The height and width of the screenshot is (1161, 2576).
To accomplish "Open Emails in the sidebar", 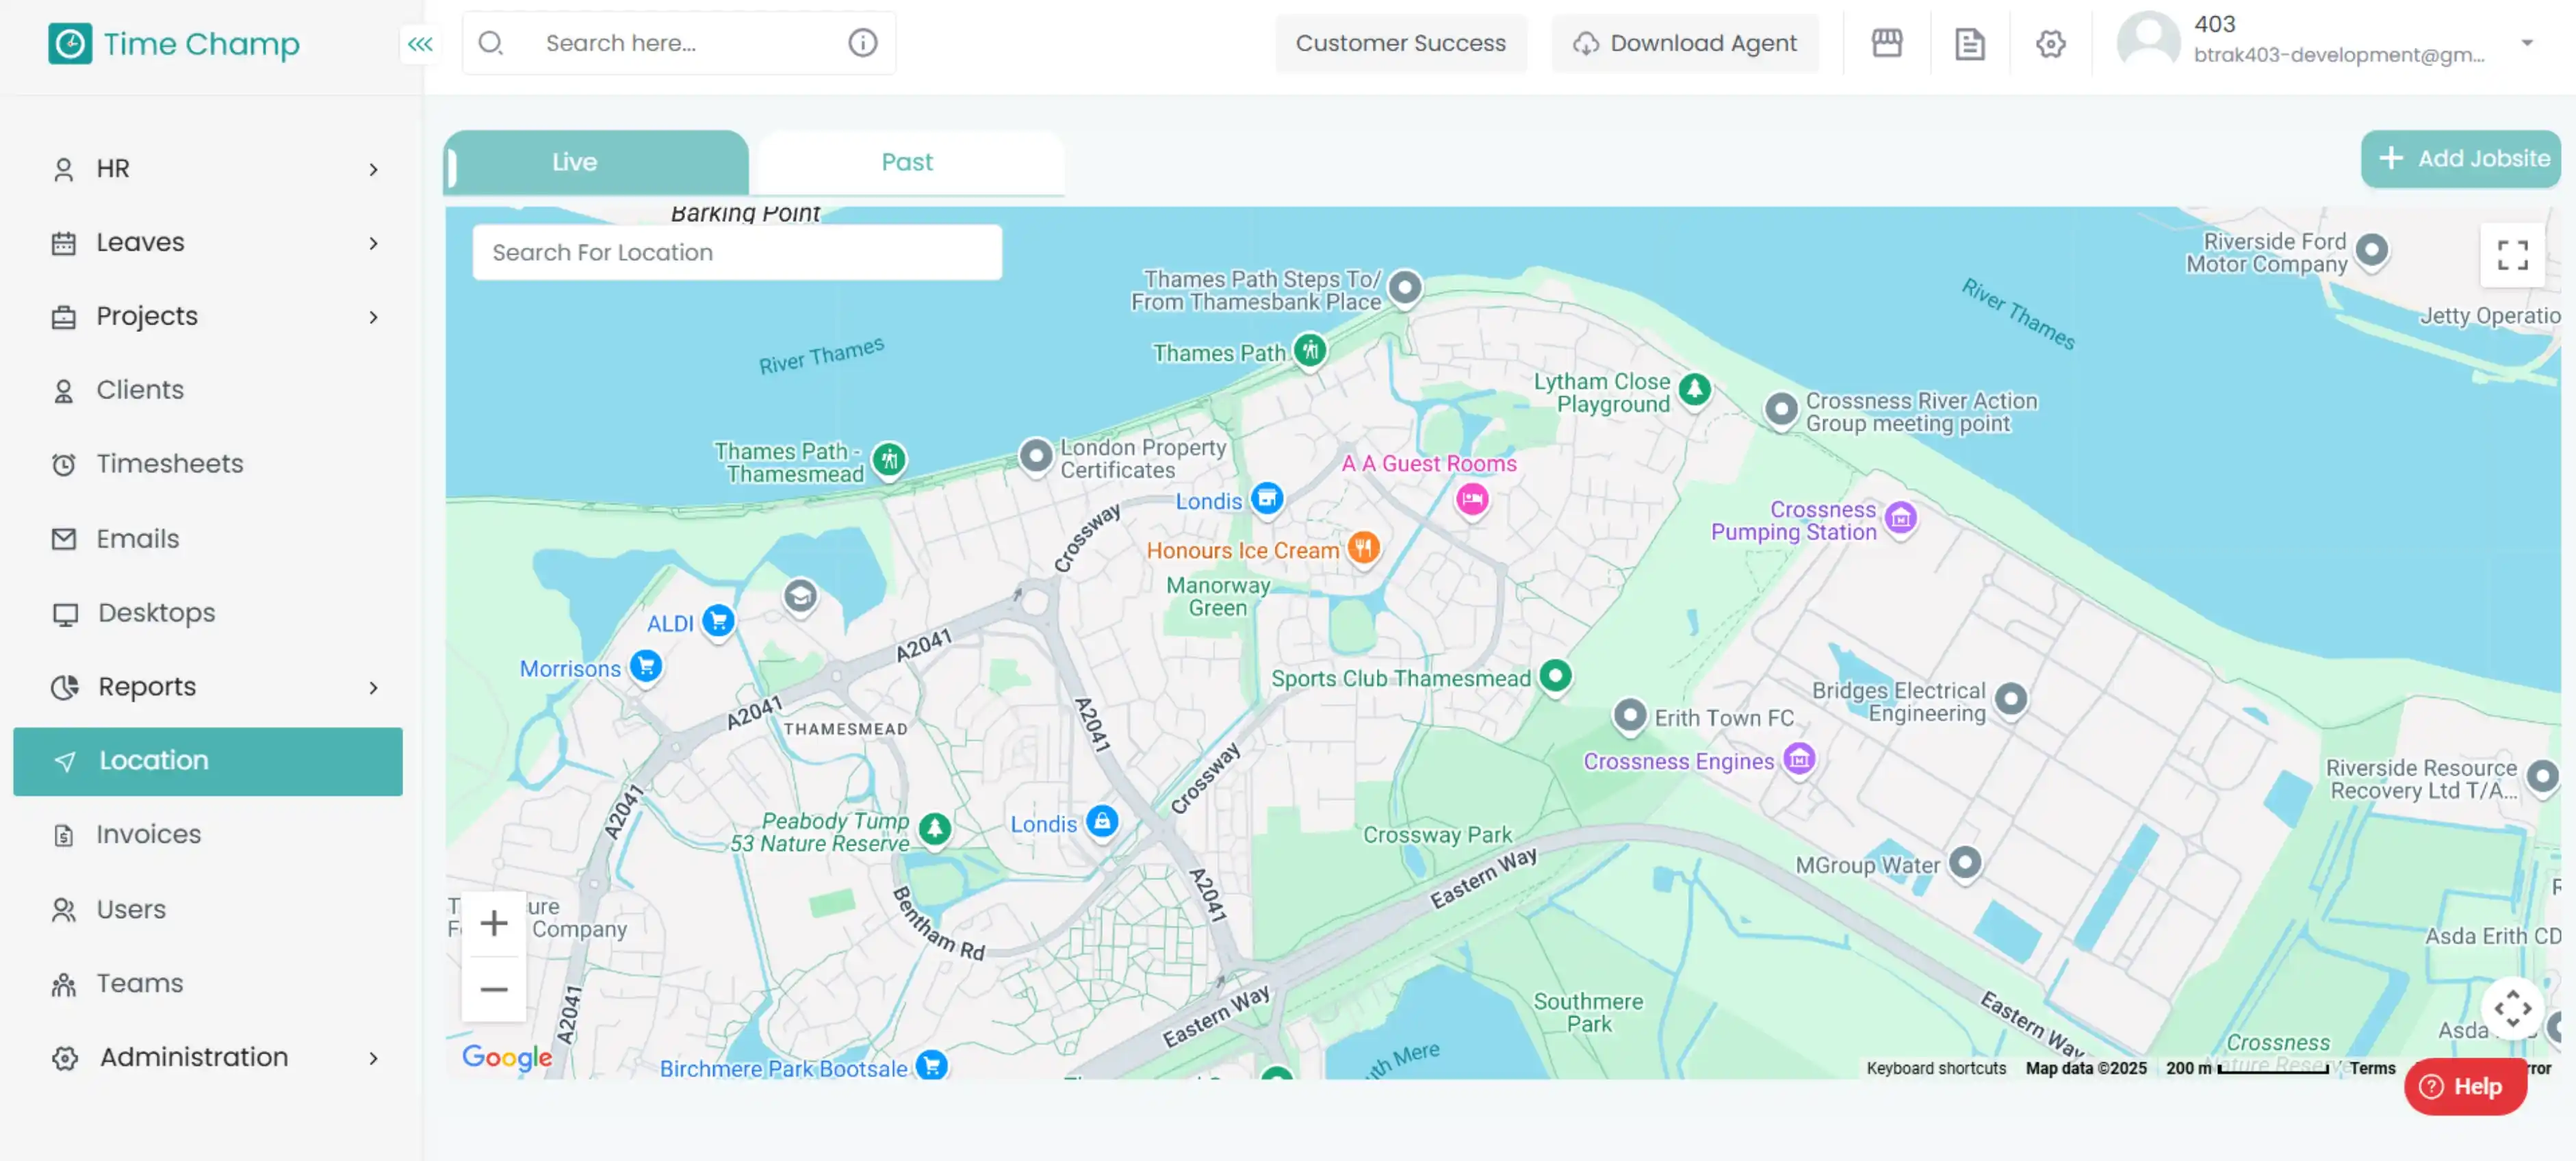I will [x=208, y=538].
